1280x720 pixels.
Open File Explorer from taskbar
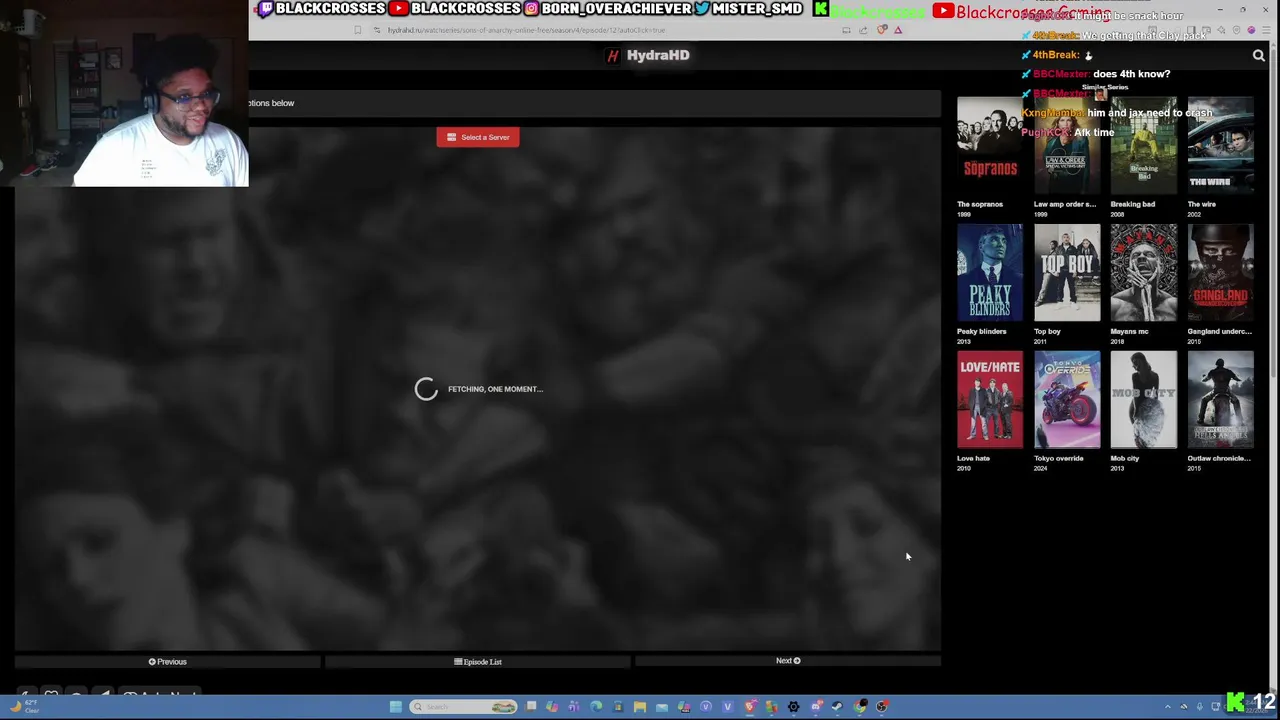pyautogui.click(x=640, y=707)
